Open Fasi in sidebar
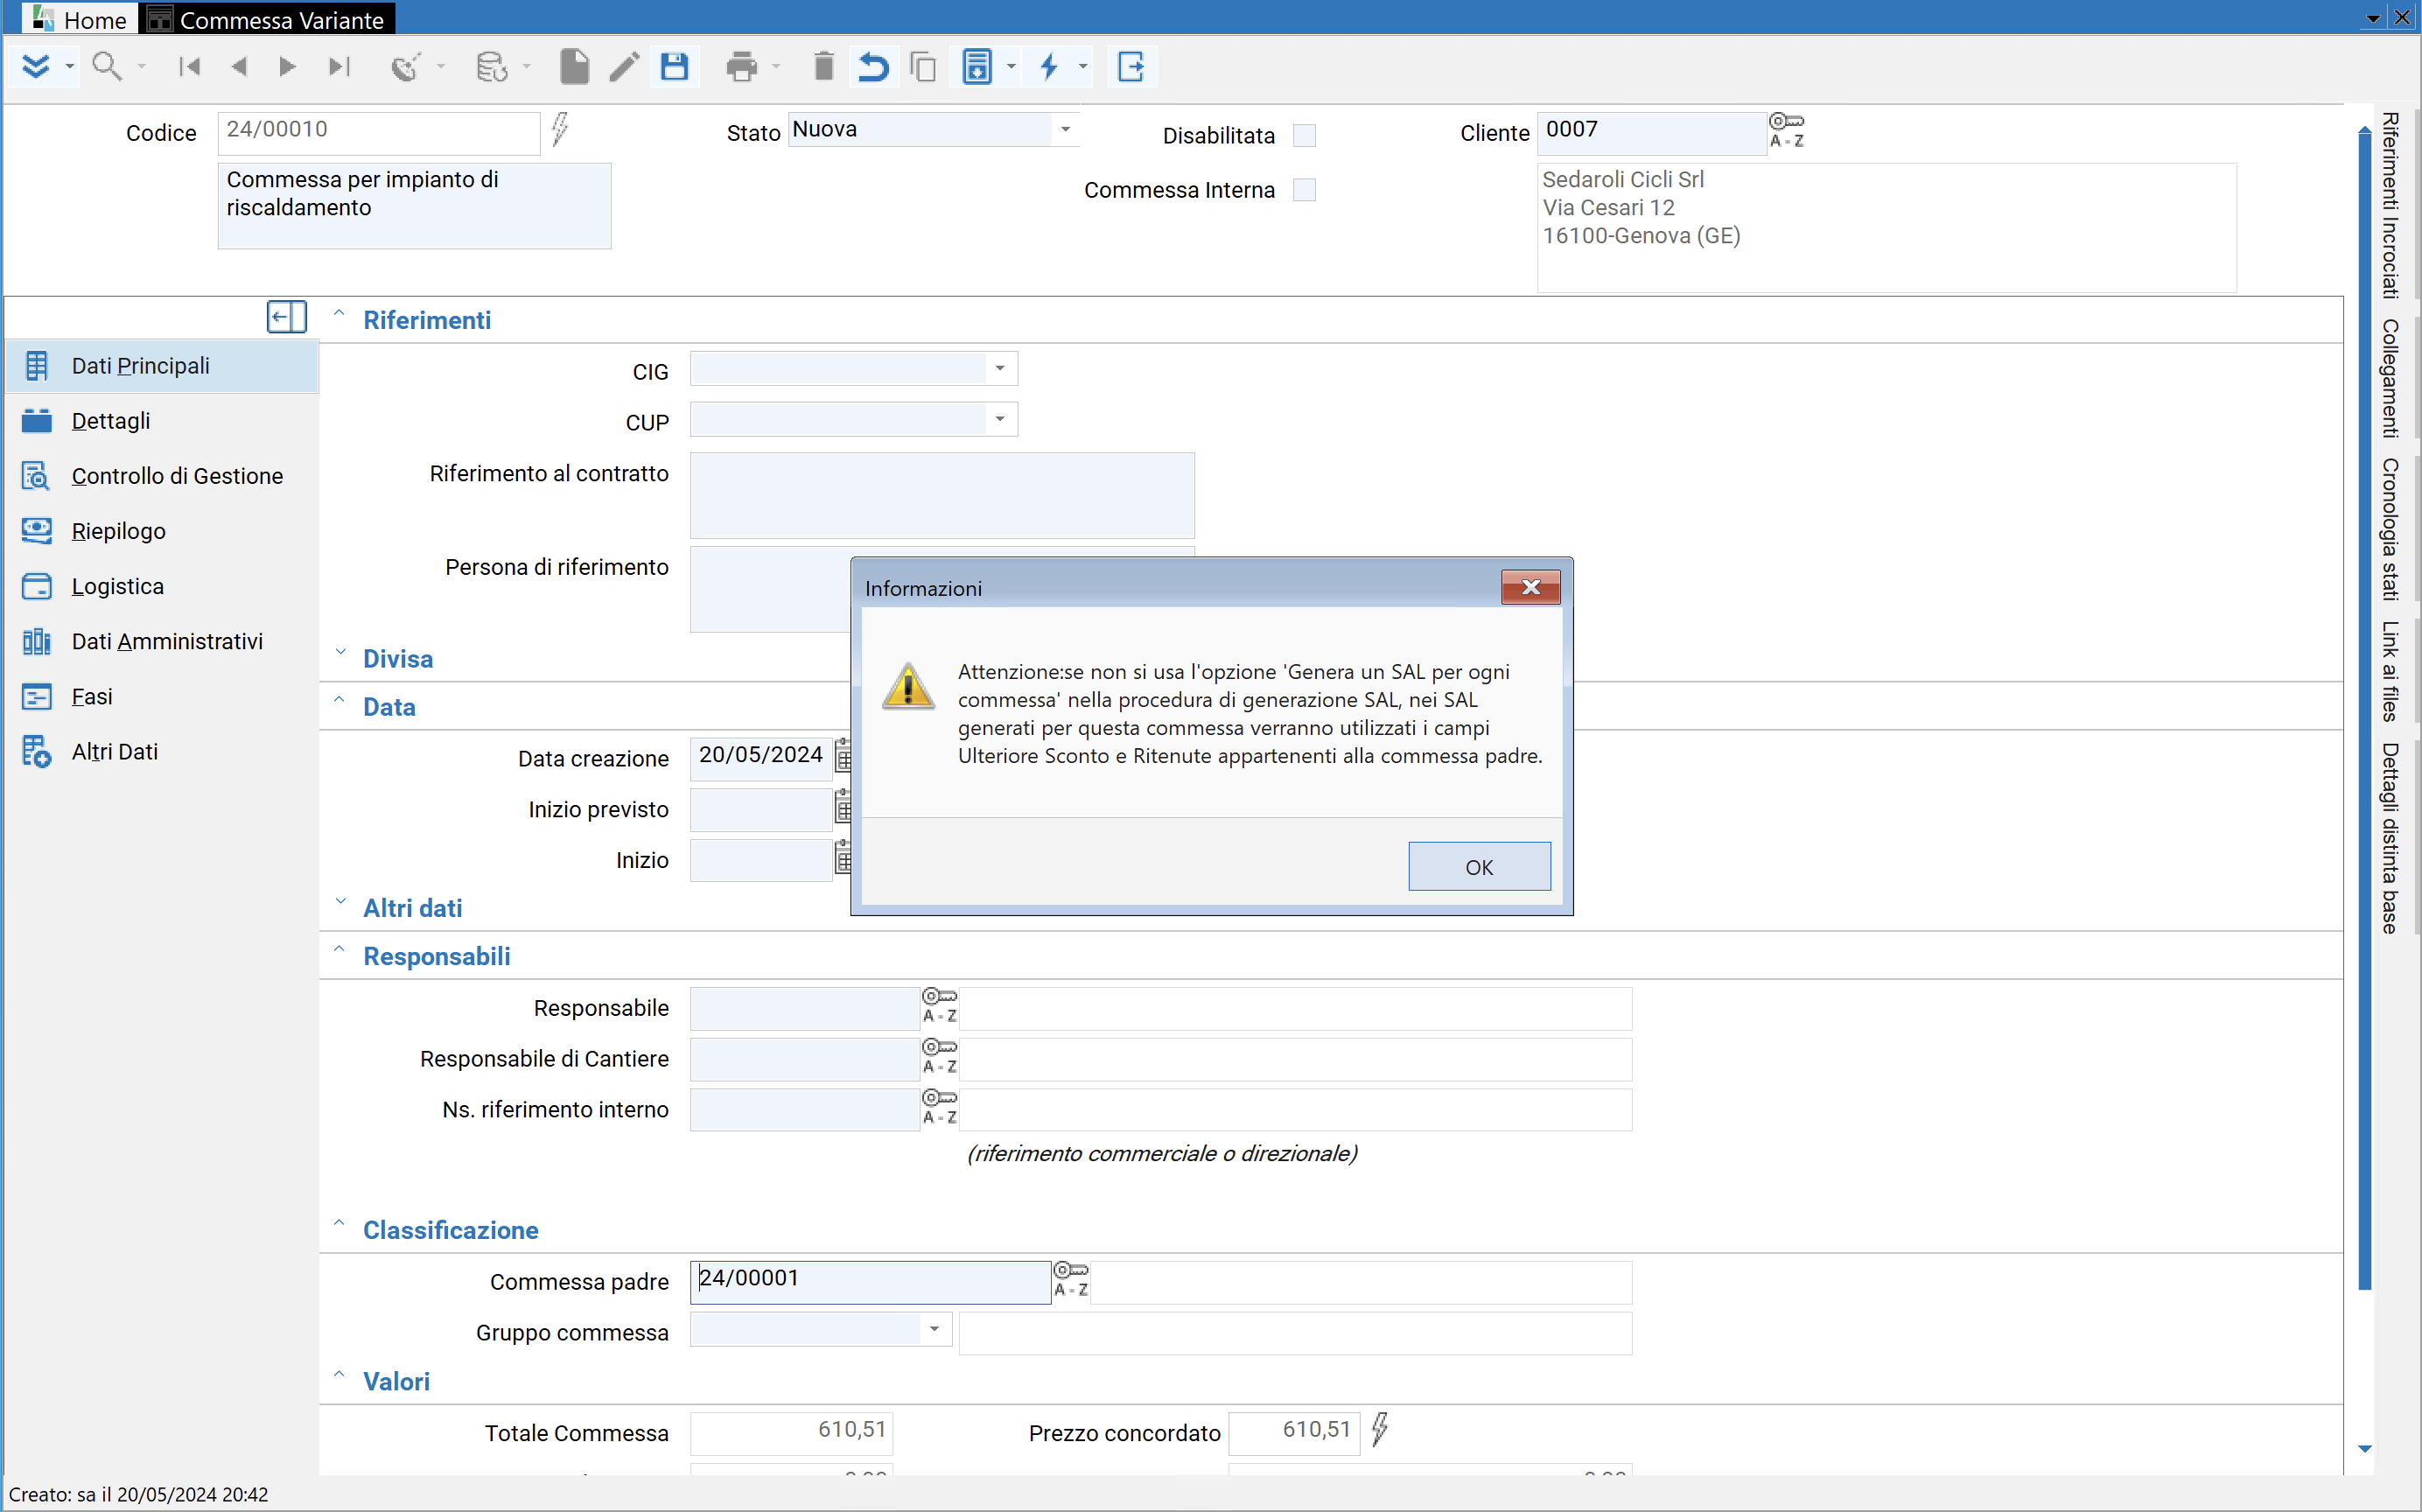The image size is (2422, 1512). tap(161, 696)
